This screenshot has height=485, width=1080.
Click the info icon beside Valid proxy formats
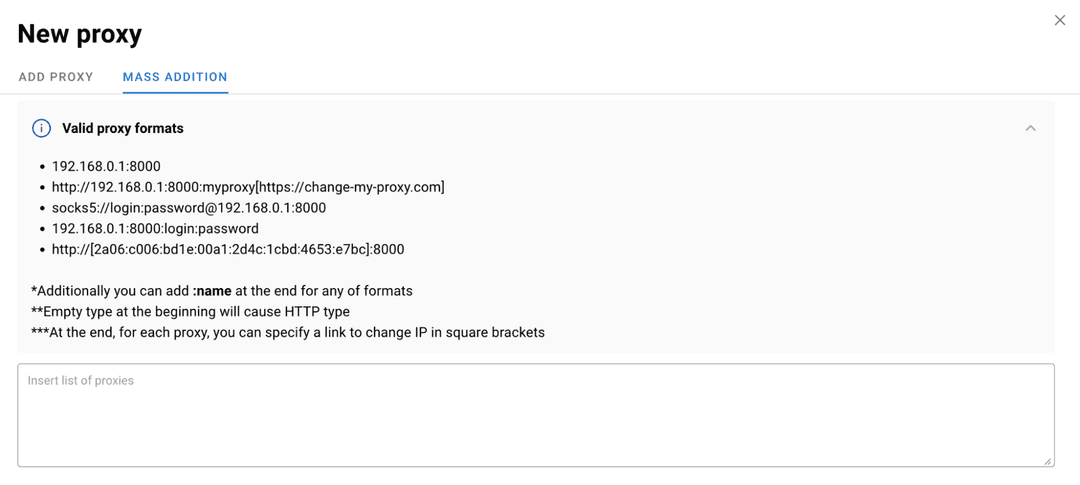coord(41,128)
